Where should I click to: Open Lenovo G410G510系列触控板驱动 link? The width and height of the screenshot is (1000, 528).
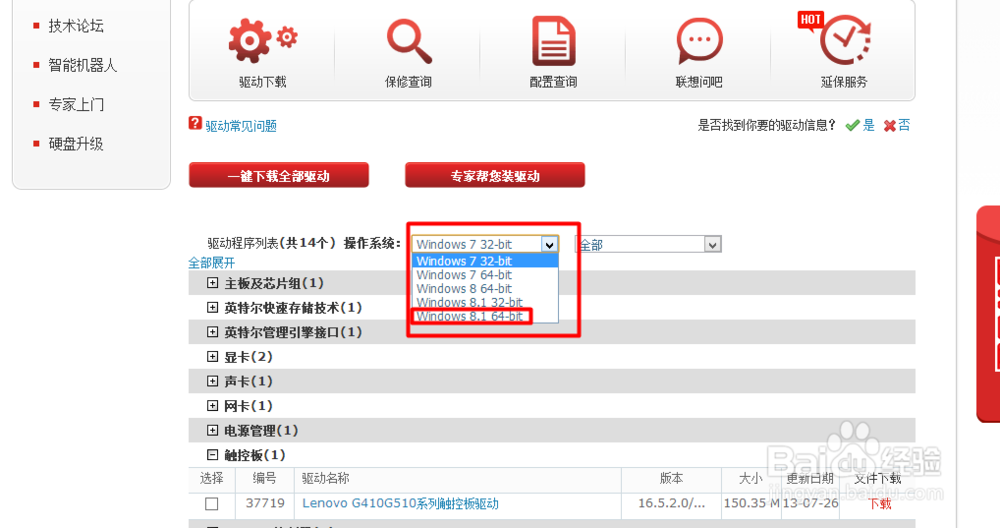[x=400, y=503]
